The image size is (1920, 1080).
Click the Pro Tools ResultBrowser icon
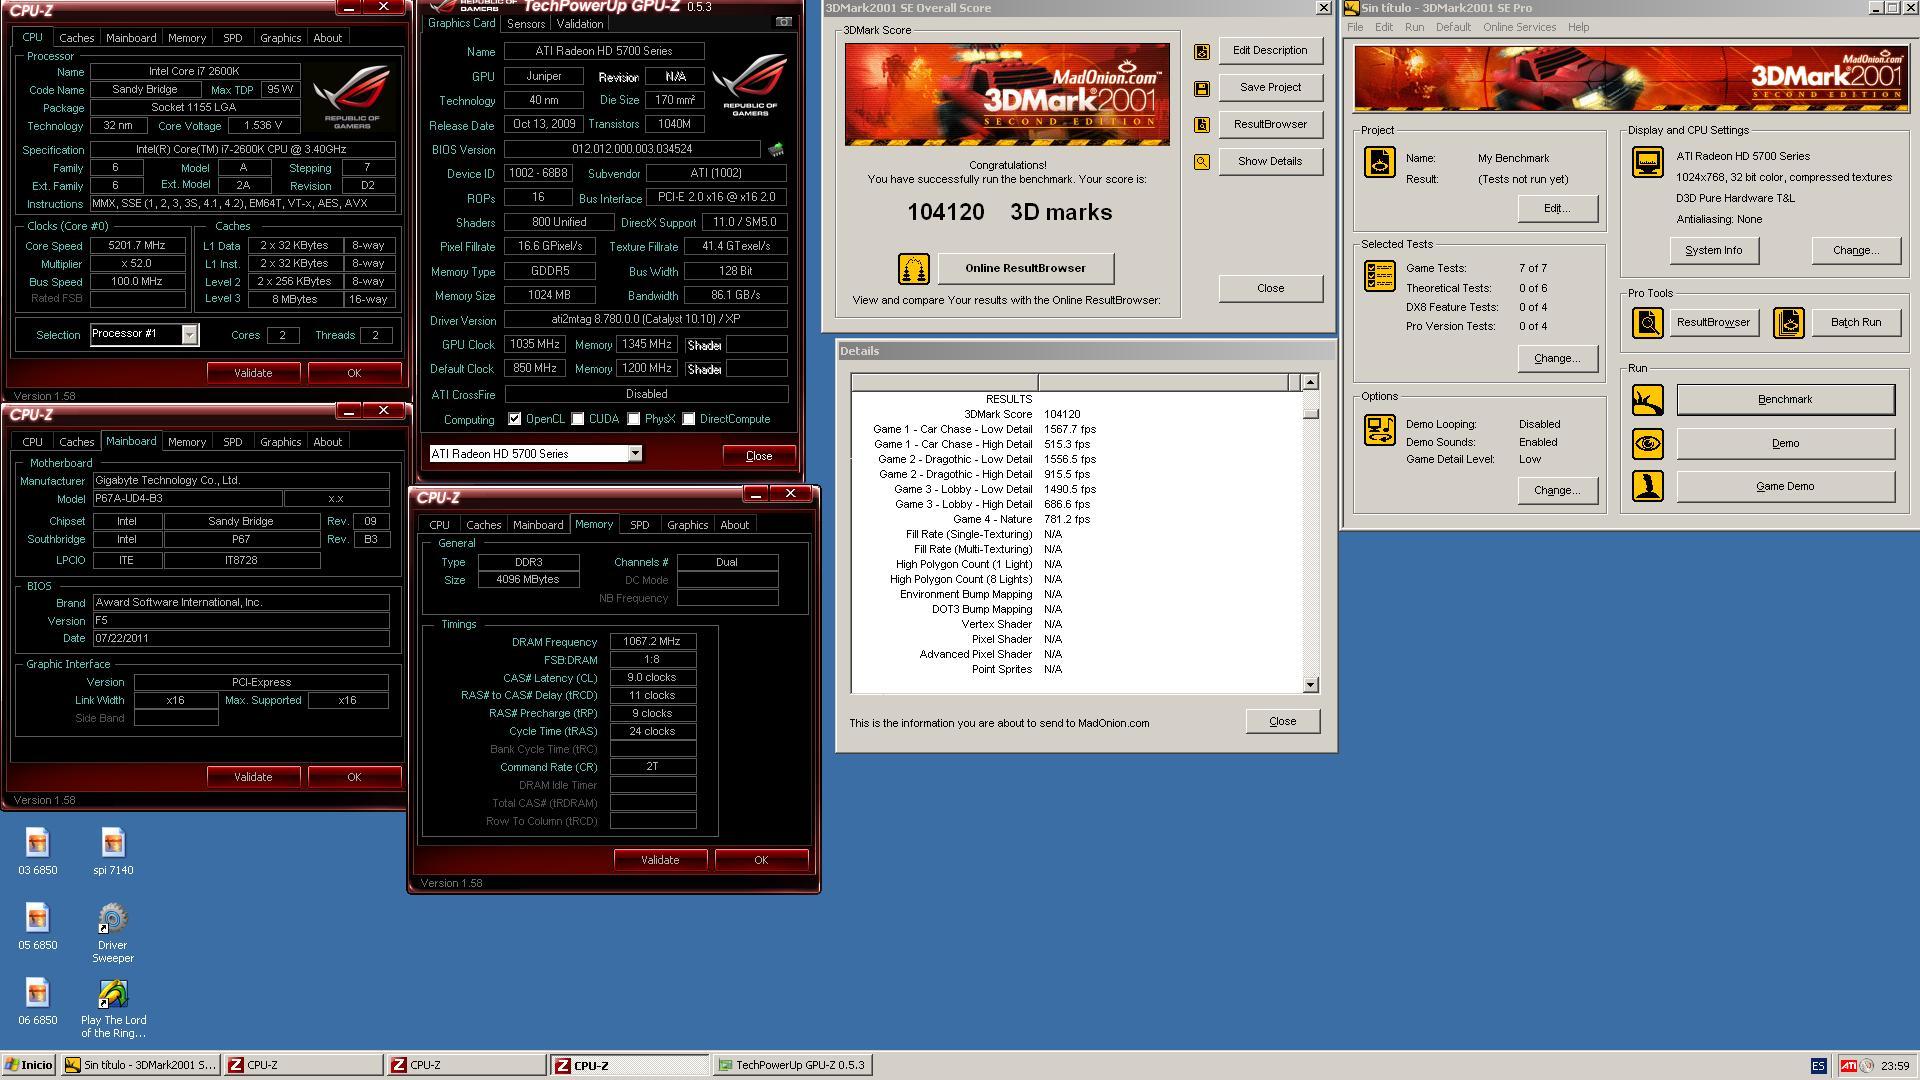pos(1648,322)
